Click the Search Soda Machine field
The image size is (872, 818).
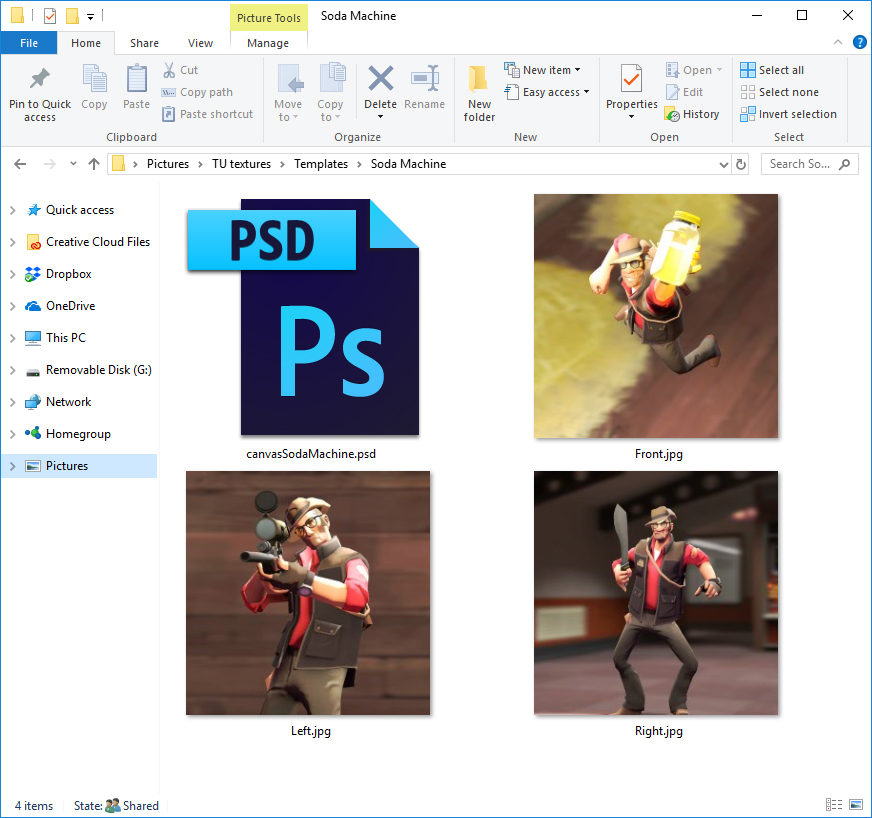(x=809, y=164)
